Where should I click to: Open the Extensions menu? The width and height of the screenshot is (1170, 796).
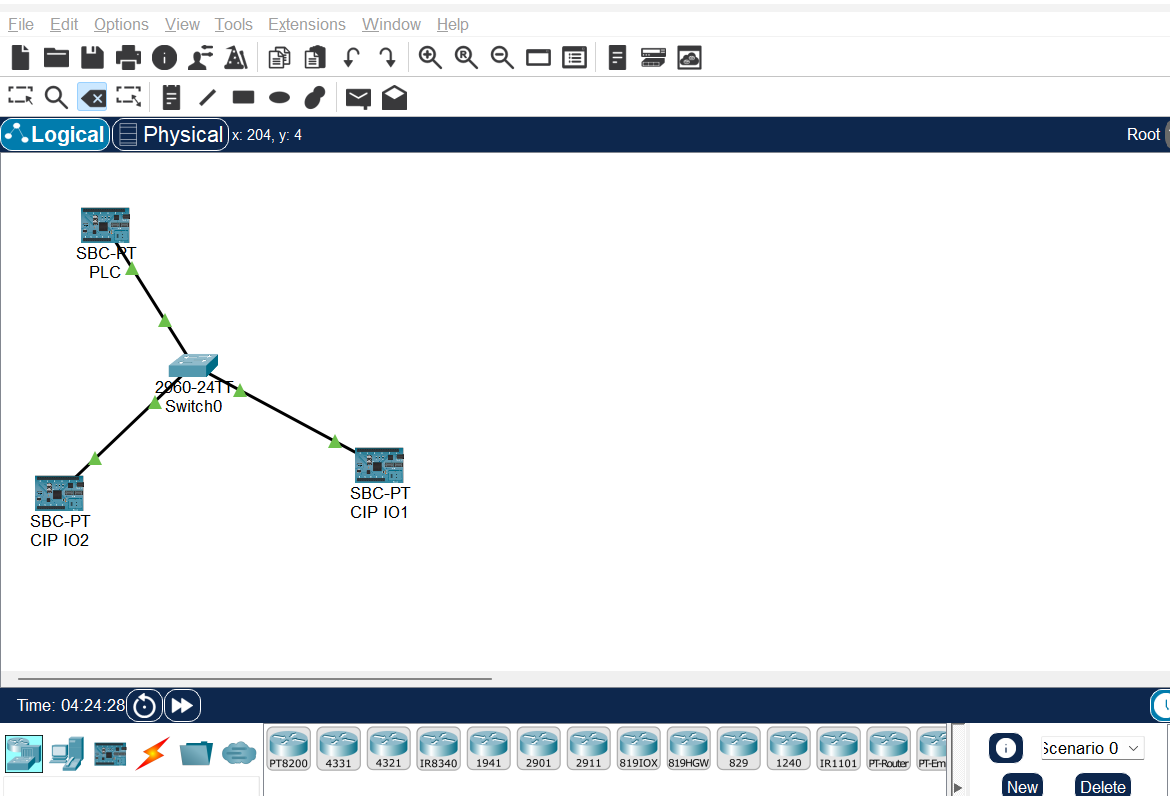coord(306,24)
